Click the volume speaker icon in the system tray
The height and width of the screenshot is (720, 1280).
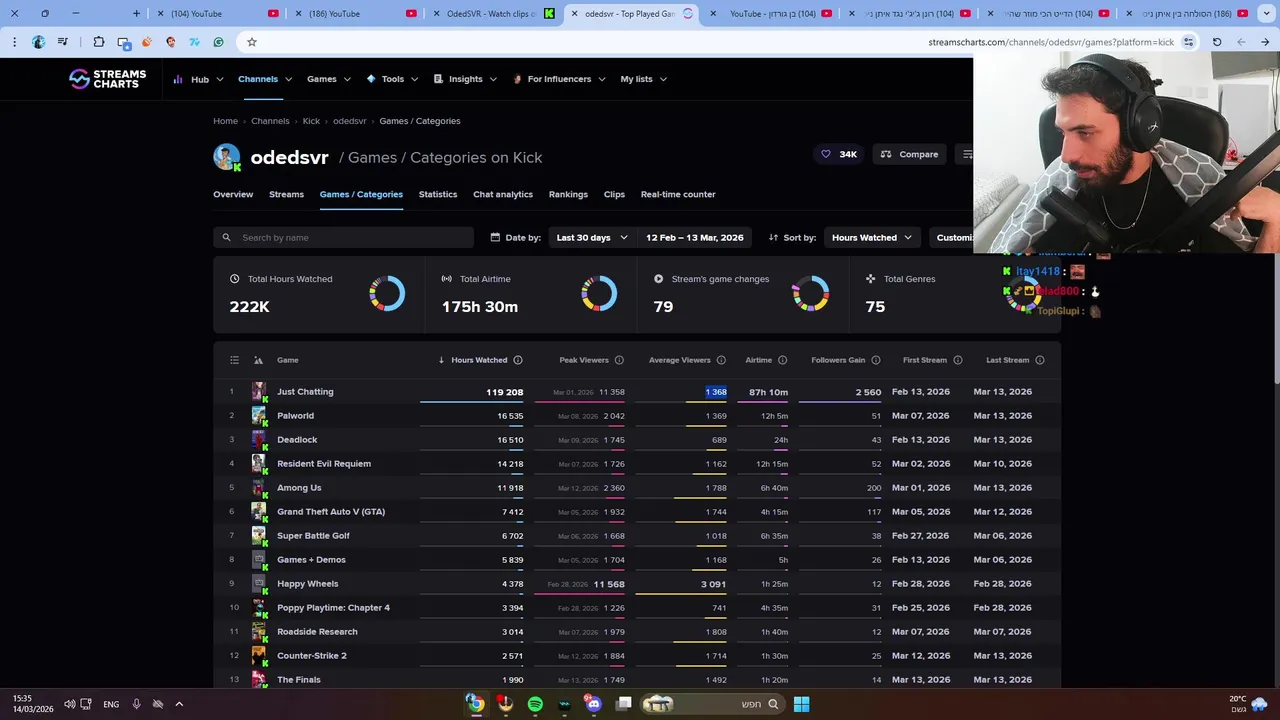pyautogui.click(x=70, y=704)
